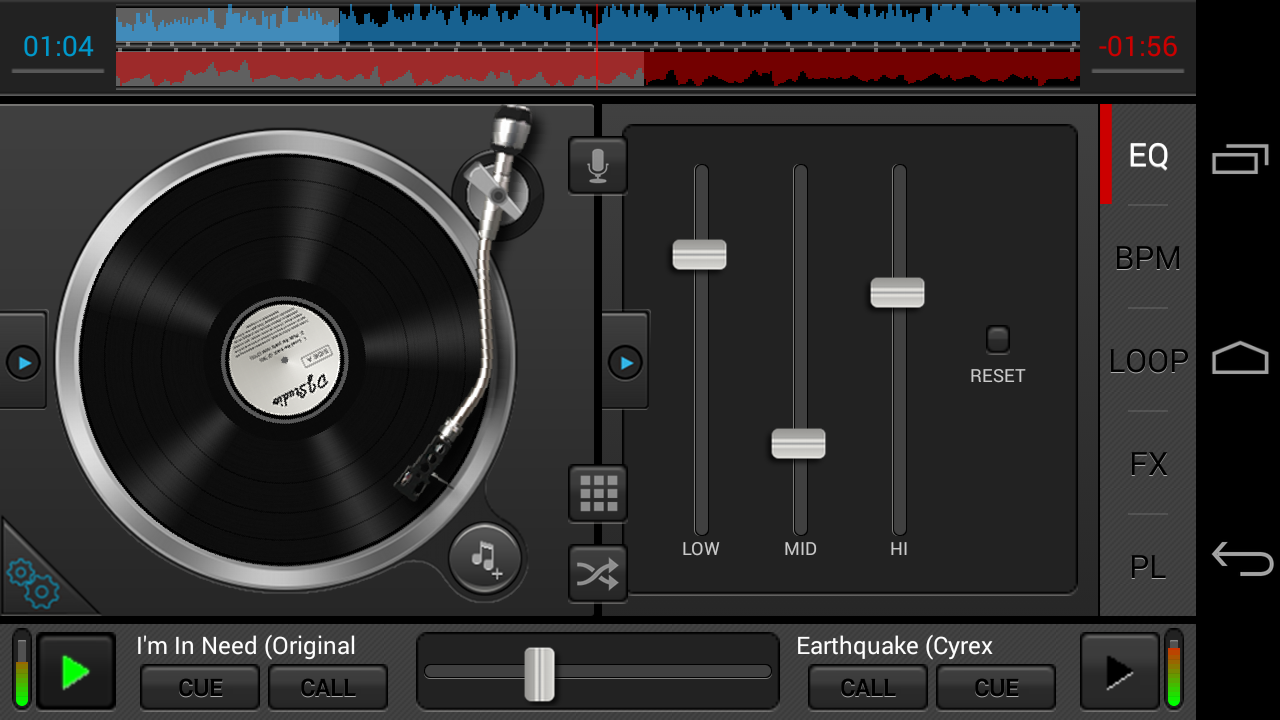Start playback on the left deck
Screen dimensions: 1280x720
75,670
